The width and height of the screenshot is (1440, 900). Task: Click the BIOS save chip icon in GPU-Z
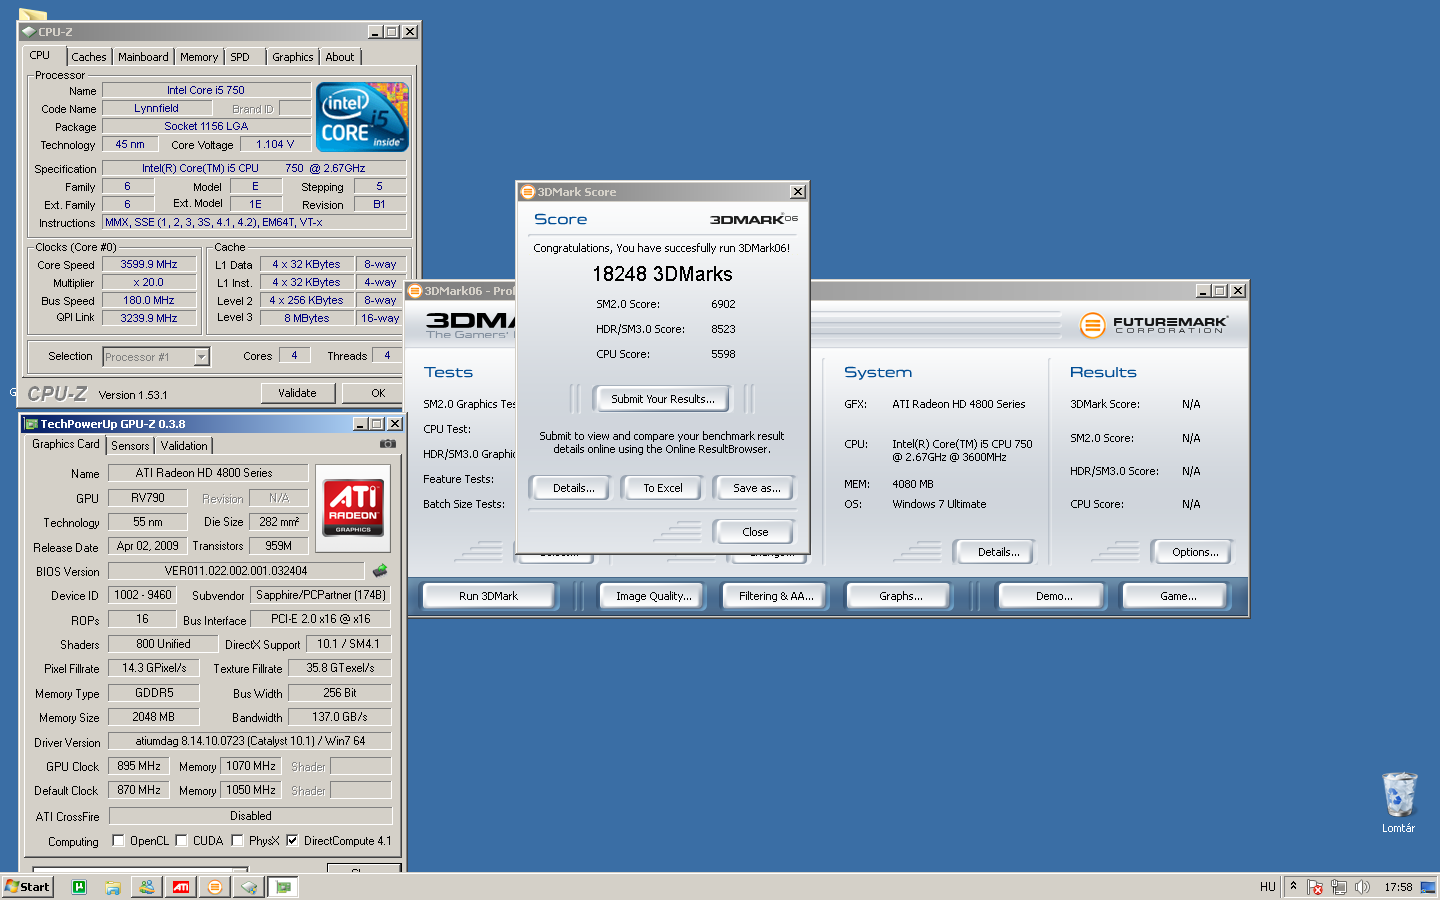pos(380,571)
